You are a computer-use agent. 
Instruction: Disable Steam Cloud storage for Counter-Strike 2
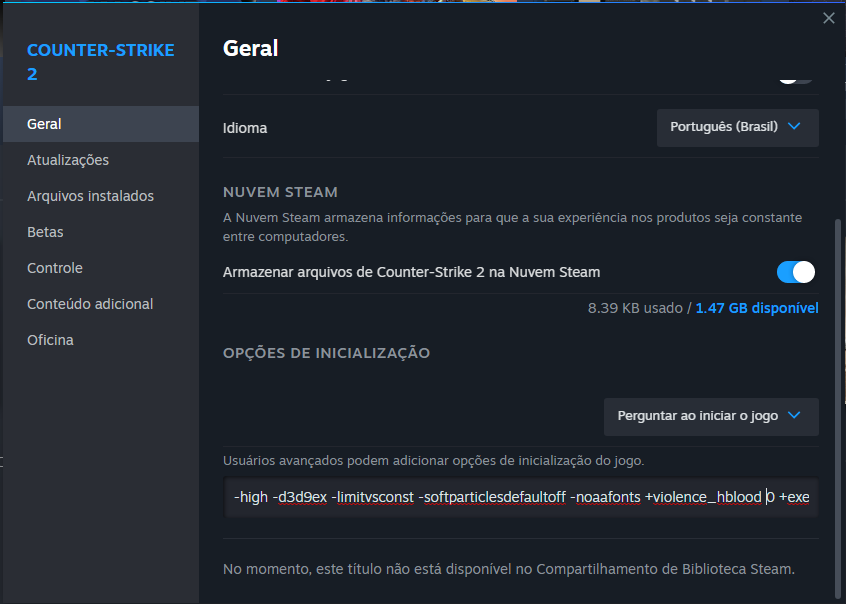[795, 272]
